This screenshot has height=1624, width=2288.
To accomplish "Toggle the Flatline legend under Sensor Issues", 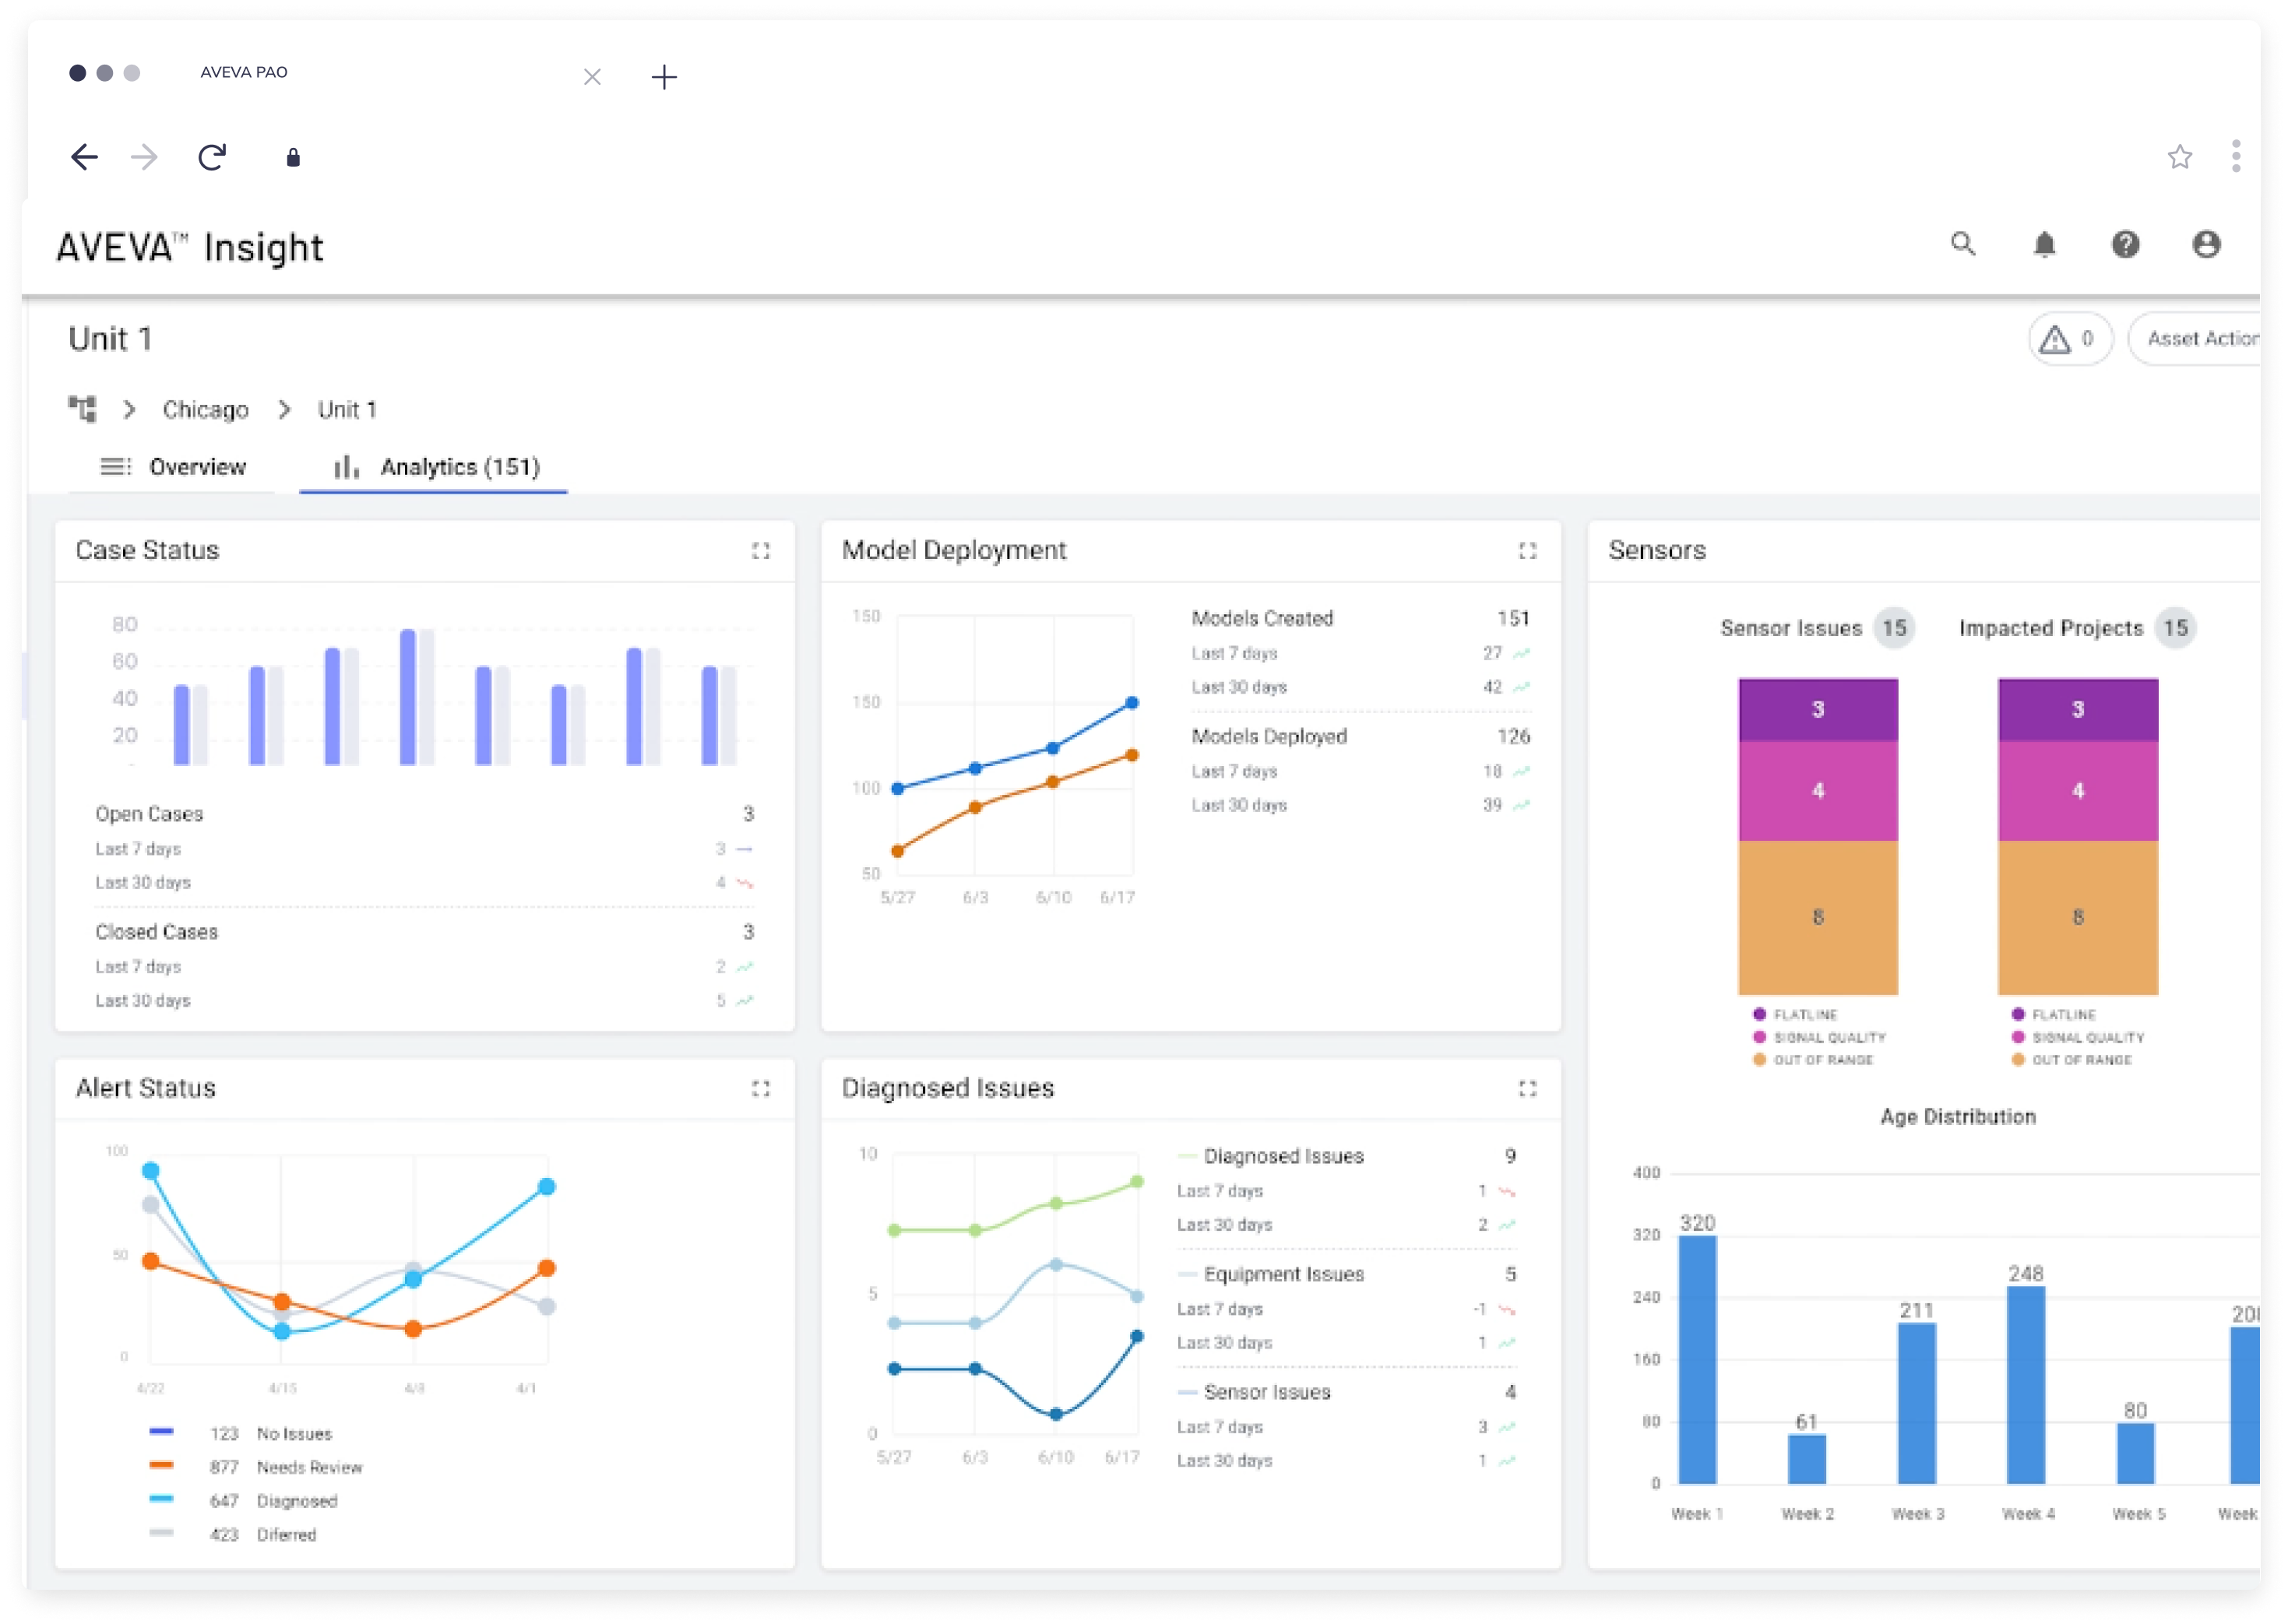I will pyautogui.click(x=1804, y=1014).
